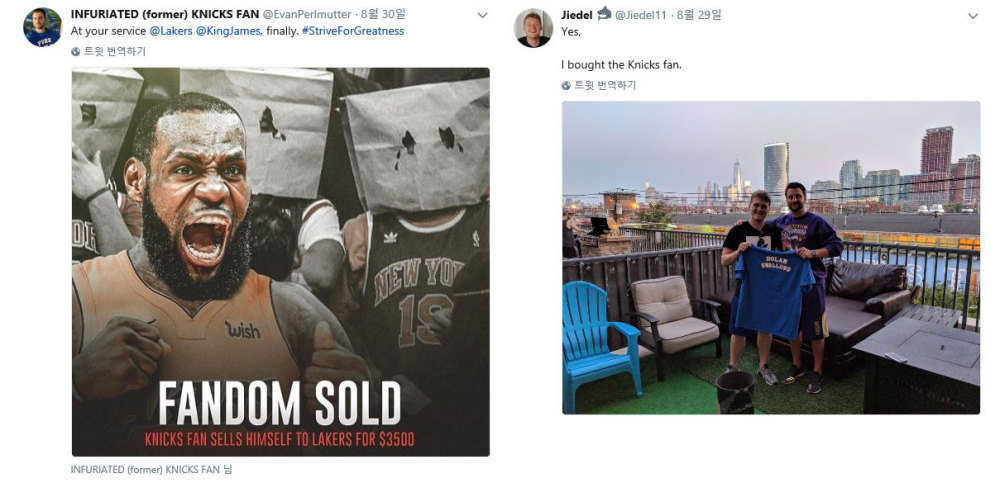Open the @KingJames mention link
The width and height of the screenshot is (1000, 483).
point(228,31)
